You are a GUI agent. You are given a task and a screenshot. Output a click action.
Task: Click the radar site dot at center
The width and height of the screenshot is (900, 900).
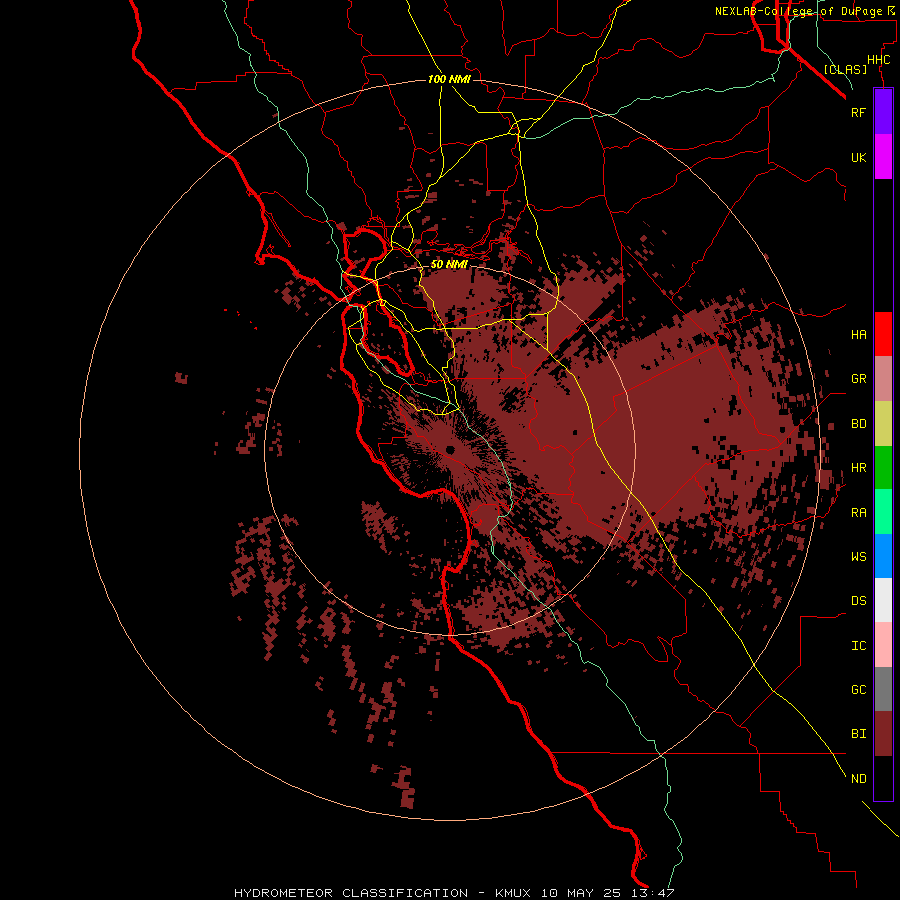[450, 450]
